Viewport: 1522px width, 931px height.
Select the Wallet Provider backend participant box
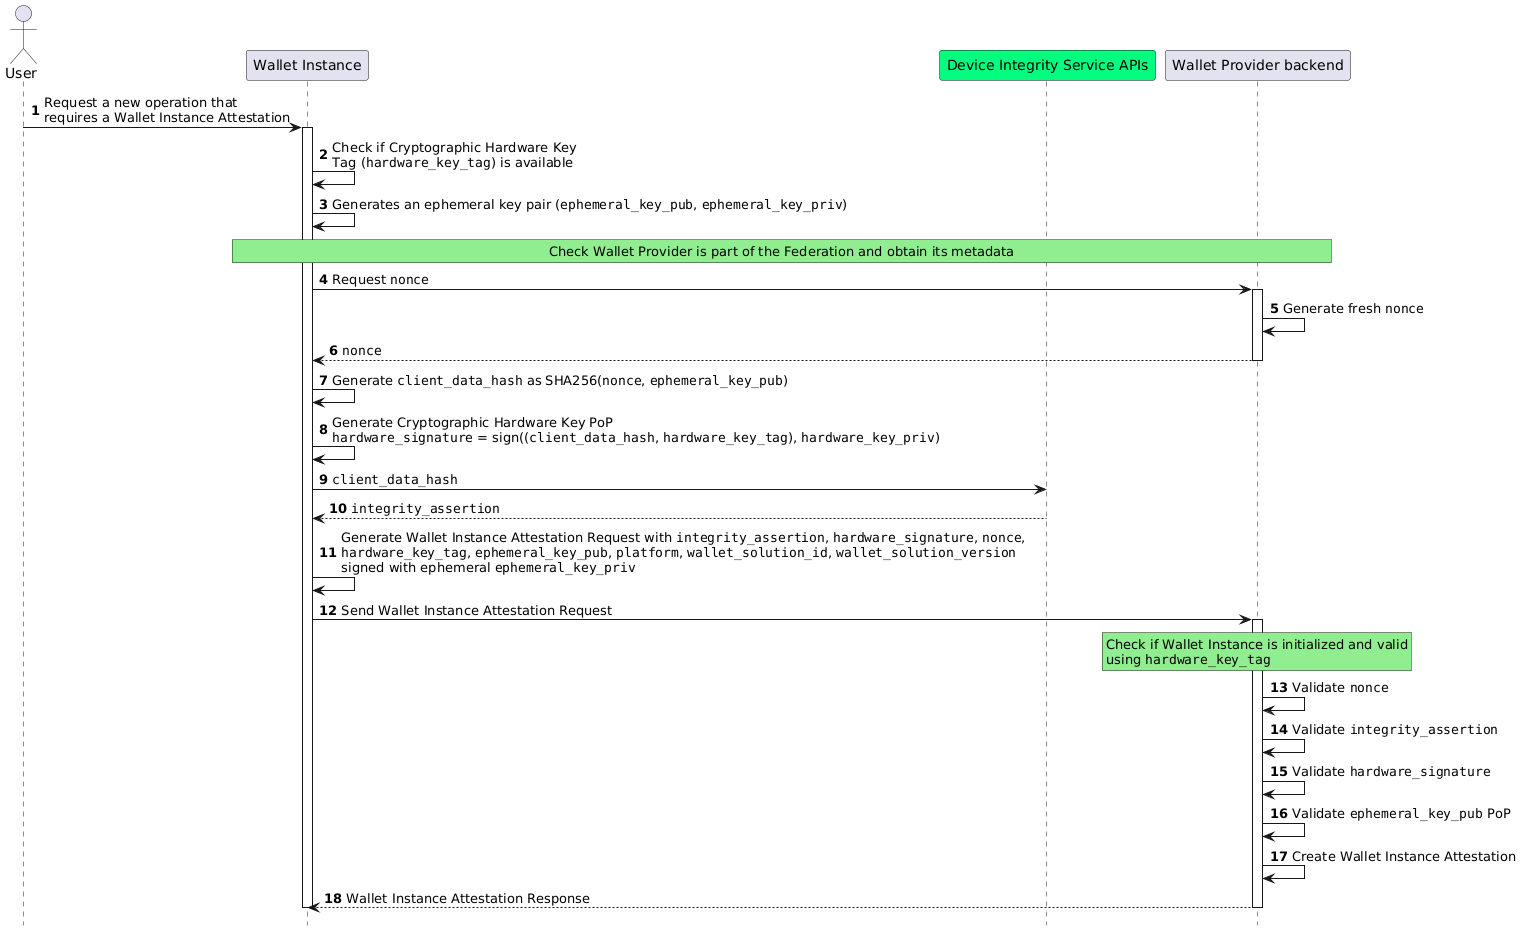coord(1257,65)
